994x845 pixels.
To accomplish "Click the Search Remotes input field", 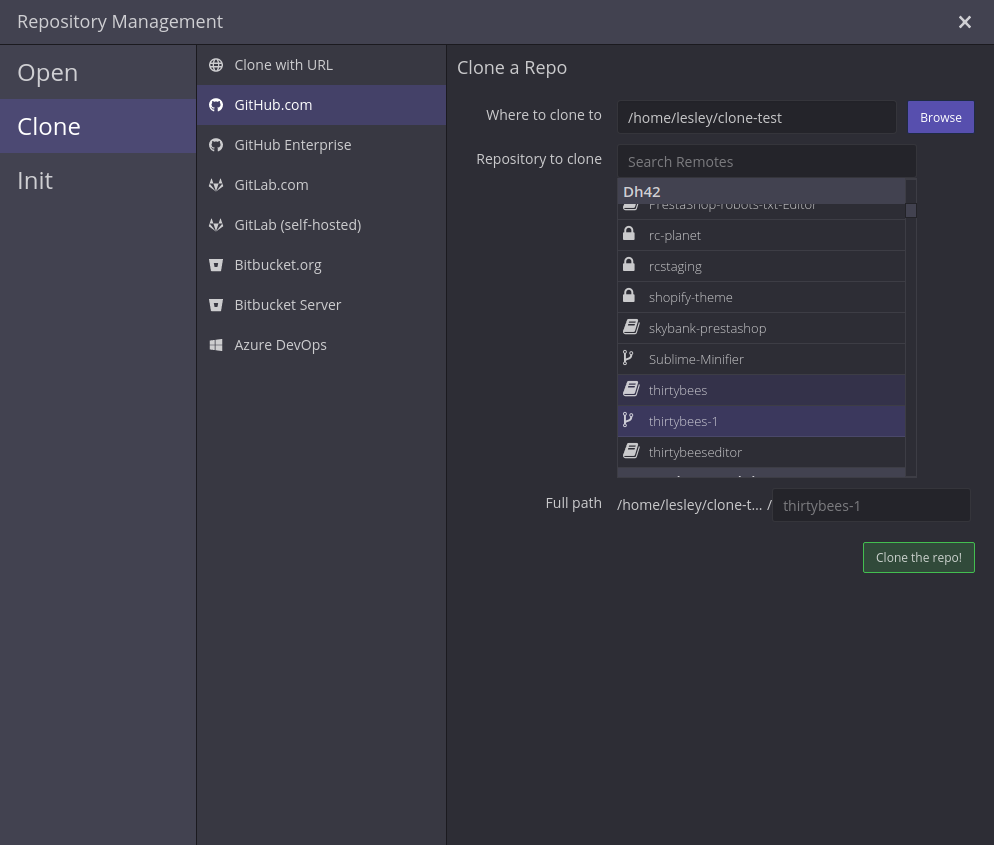I will coord(766,162).
